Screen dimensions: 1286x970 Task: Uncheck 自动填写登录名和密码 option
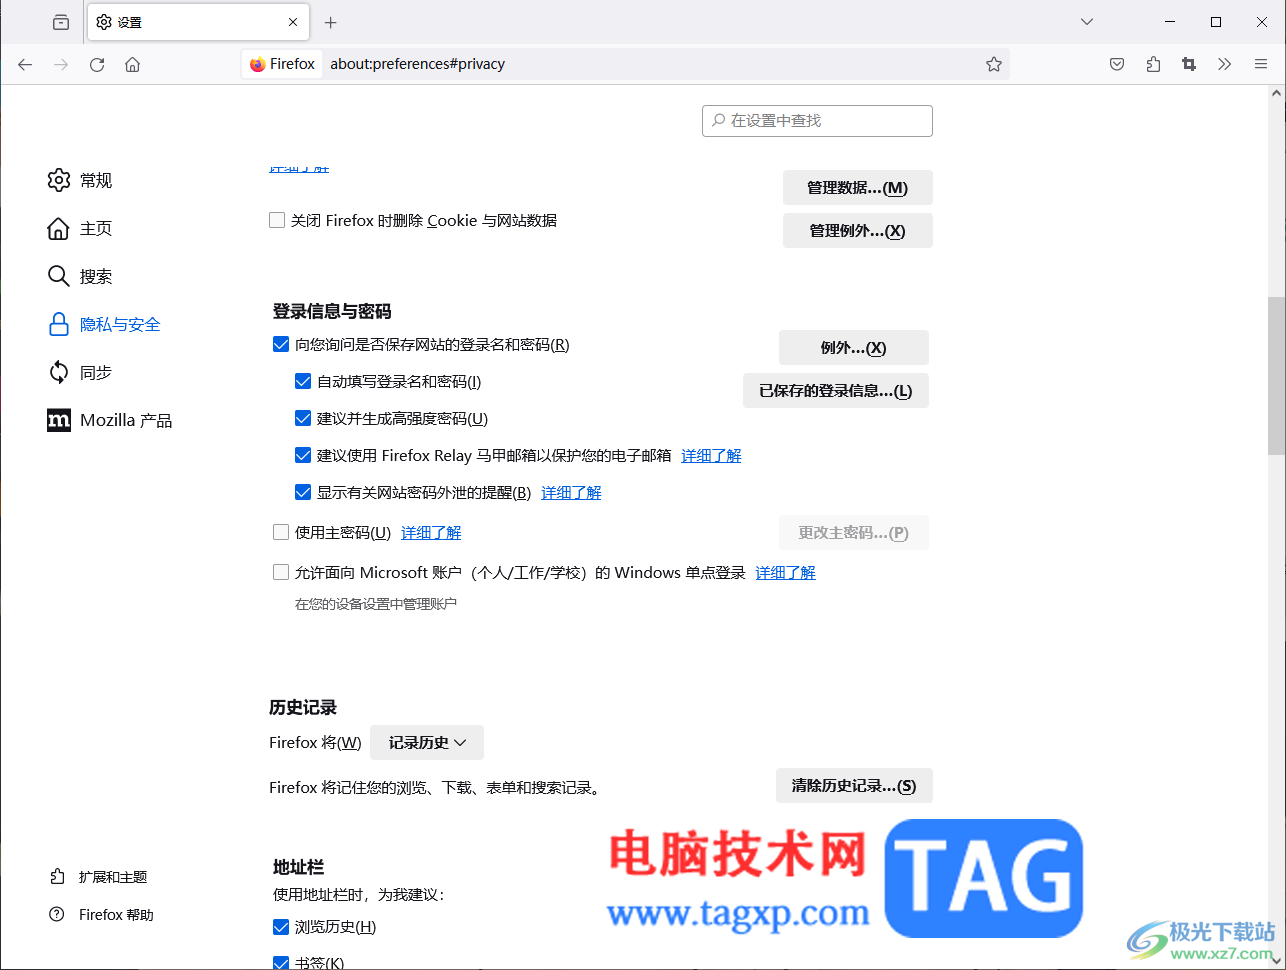coord(303,381)
